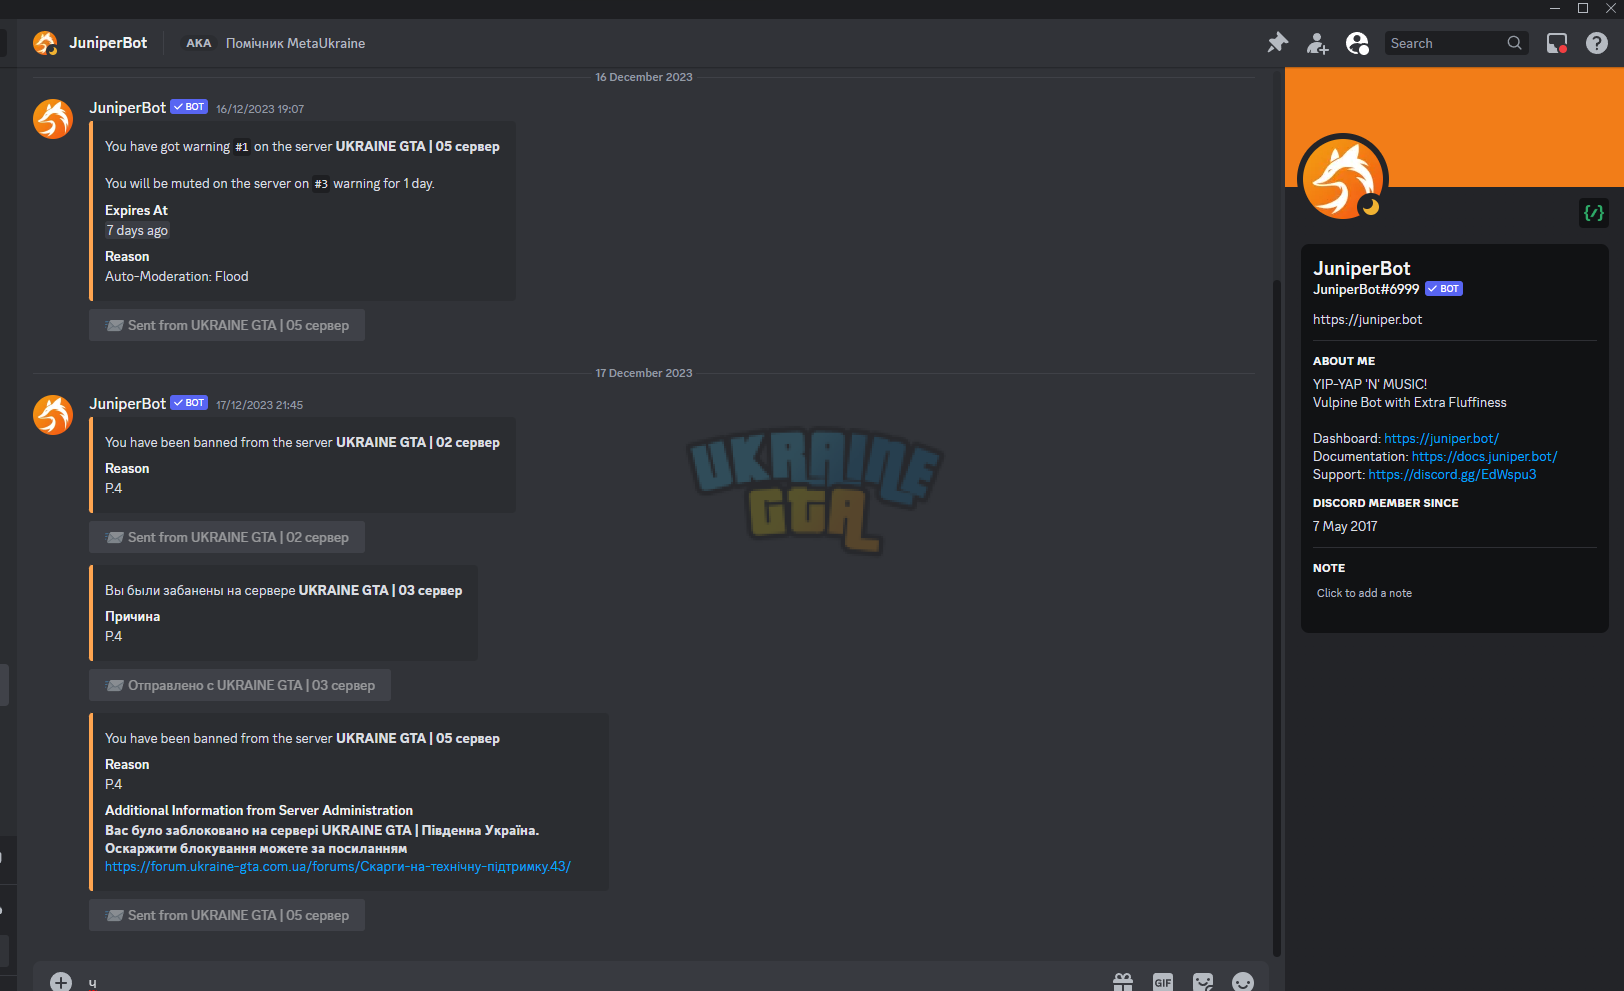The height and width of the screenshot is (991, 1624).
Task: Click 'Auto-Moderation: Flood' reason text
Action: pyautogui.click(x=177, y=277)
